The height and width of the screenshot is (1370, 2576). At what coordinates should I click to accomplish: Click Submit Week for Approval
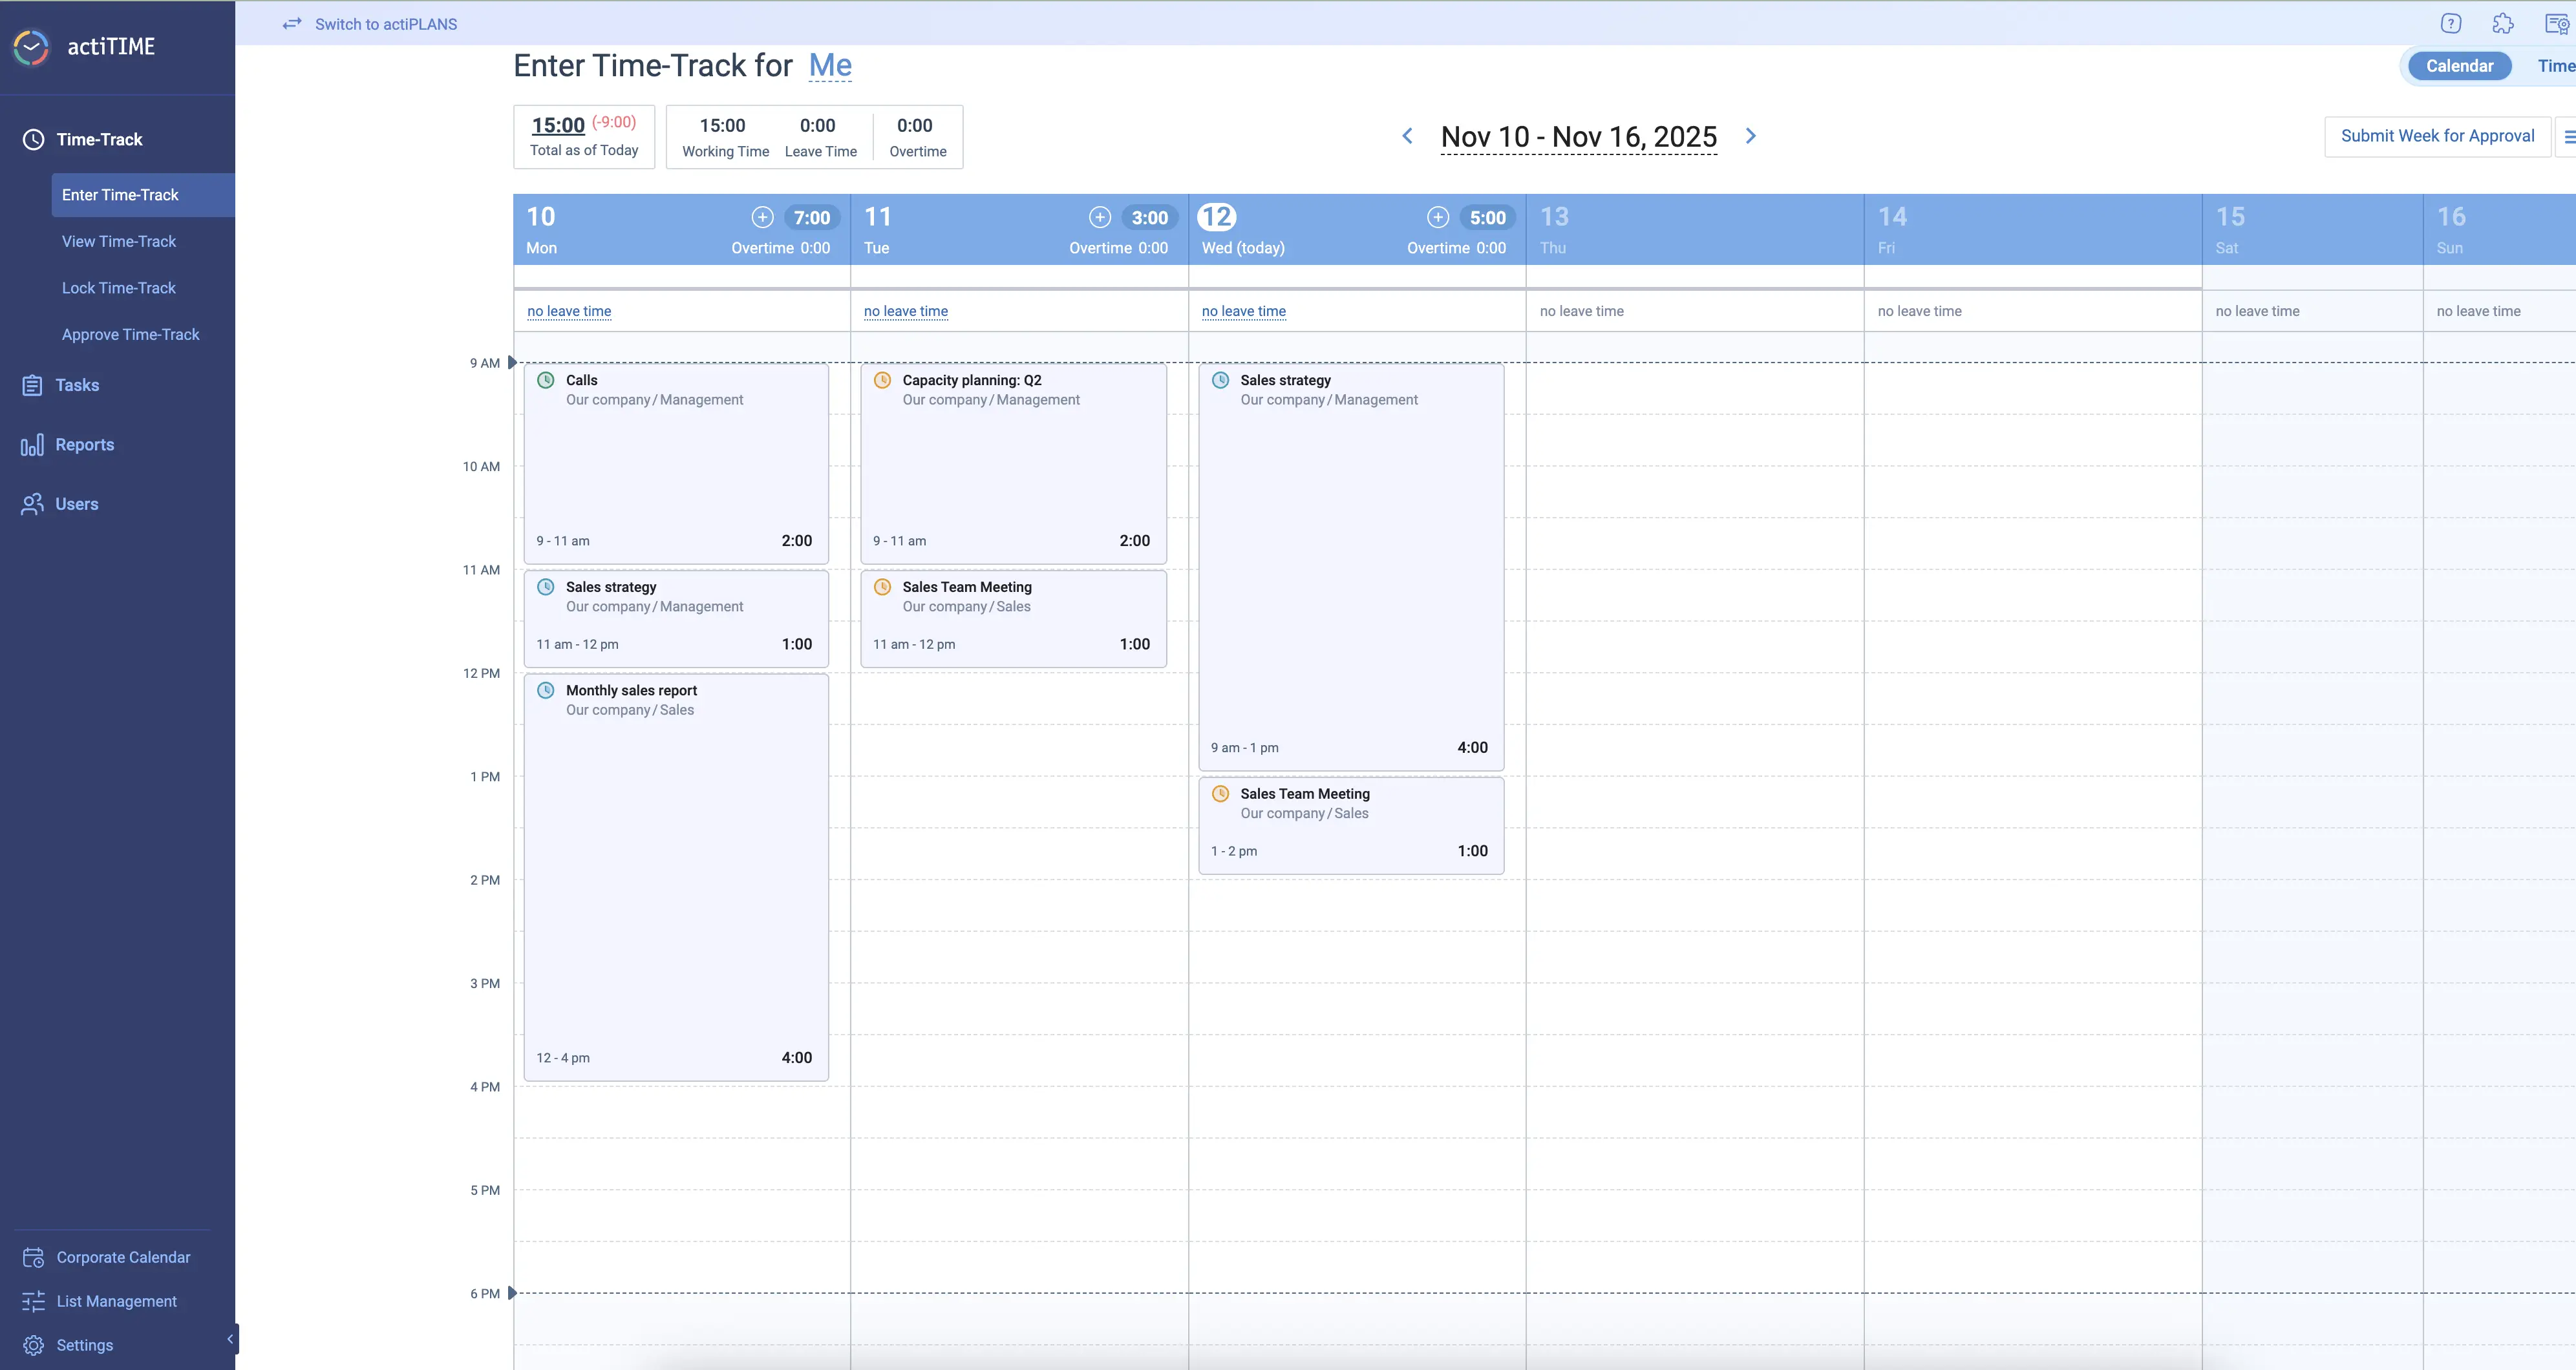2437,135
